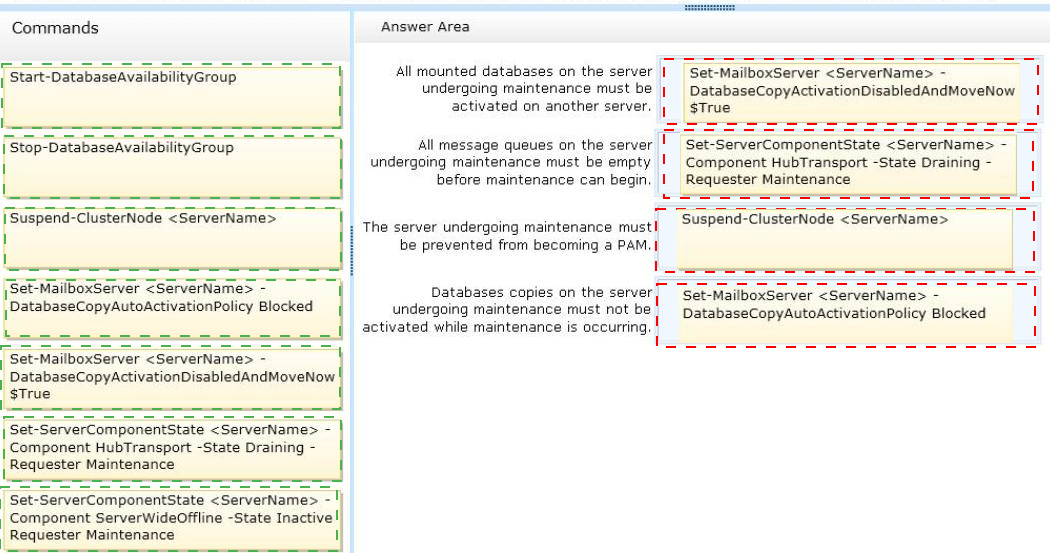Click HubTransport Draining command in the Commands list
Viewport: 1050px width, 553px height.
pyautogui.click(x=172, y=447)
